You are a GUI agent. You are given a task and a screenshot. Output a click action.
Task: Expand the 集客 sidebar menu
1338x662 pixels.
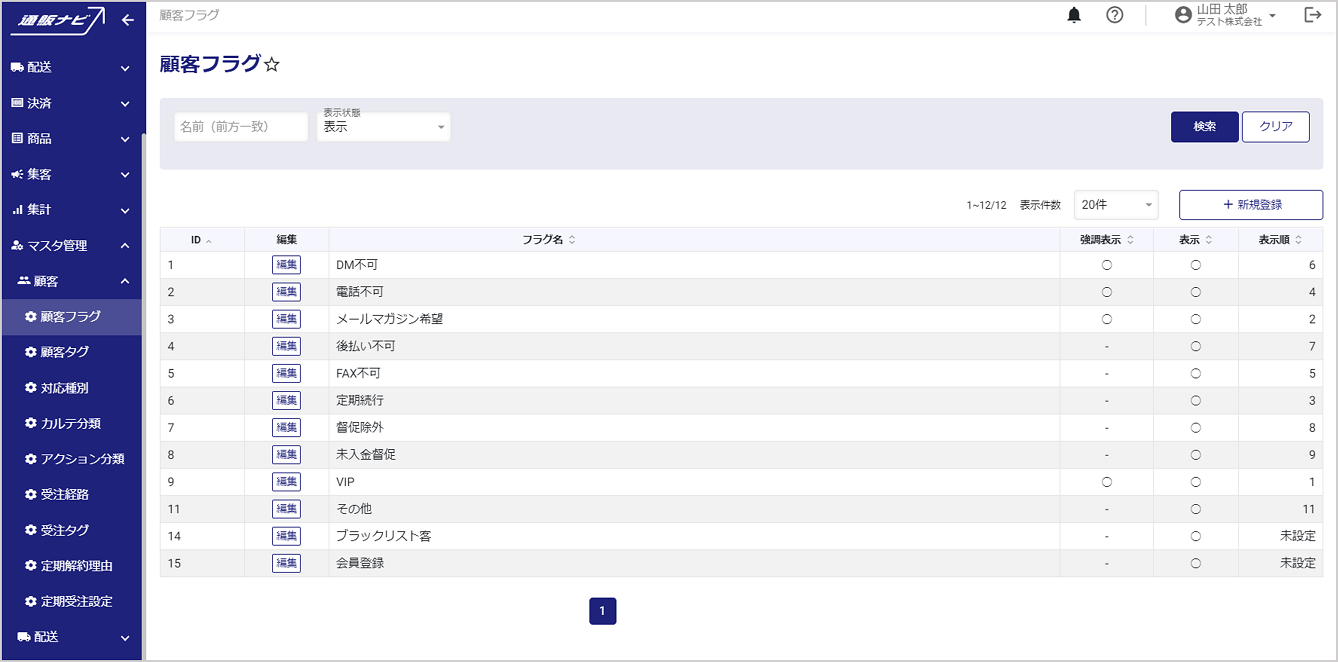click(x=70, y=174)
